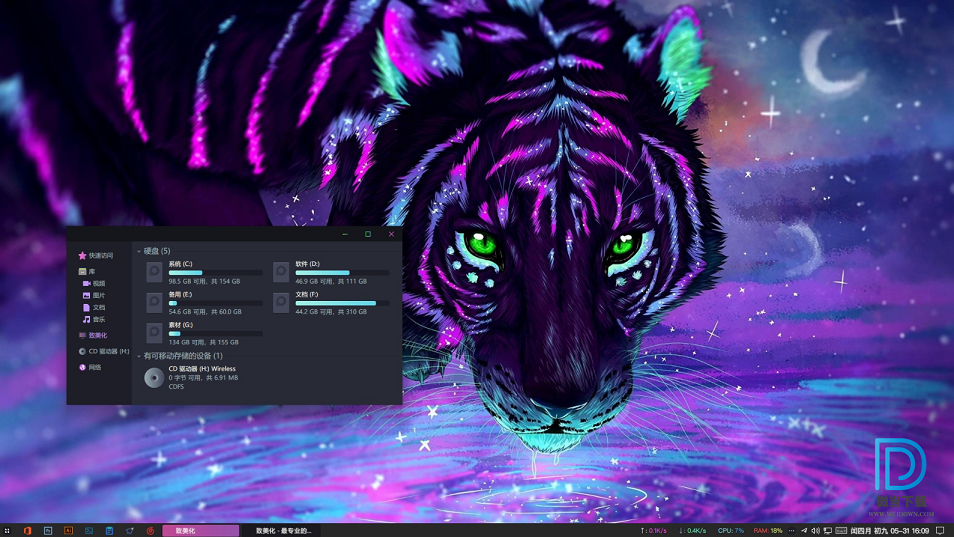This screenshot has height=537, width=954.
Task: Launch Photoshop from the taskbar
Action: (48, 530)
